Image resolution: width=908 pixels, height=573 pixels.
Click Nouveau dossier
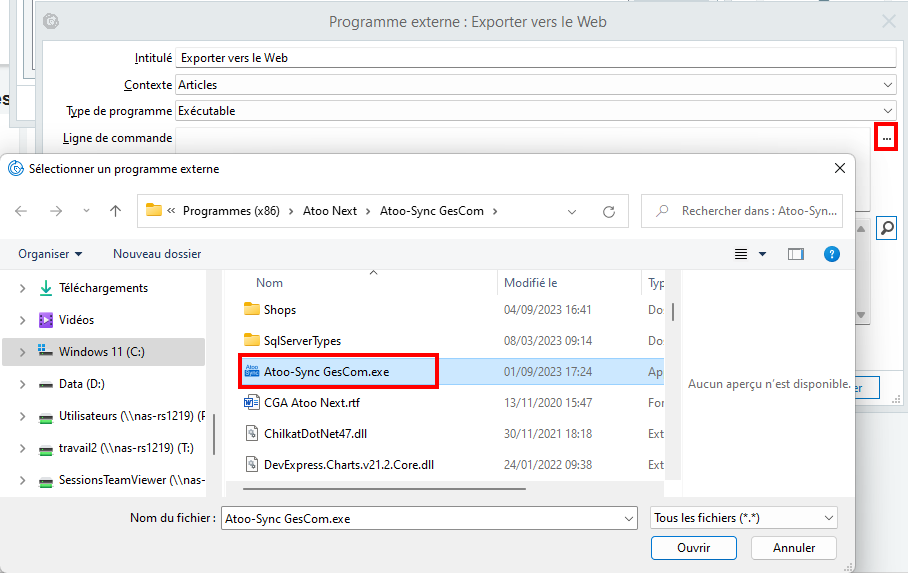157,254
